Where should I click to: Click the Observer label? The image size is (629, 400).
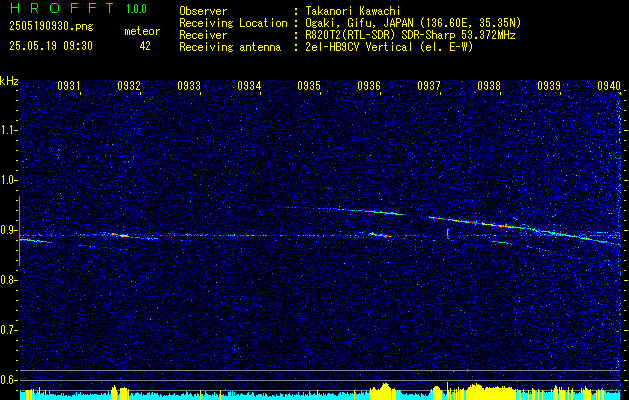[203, 11]
